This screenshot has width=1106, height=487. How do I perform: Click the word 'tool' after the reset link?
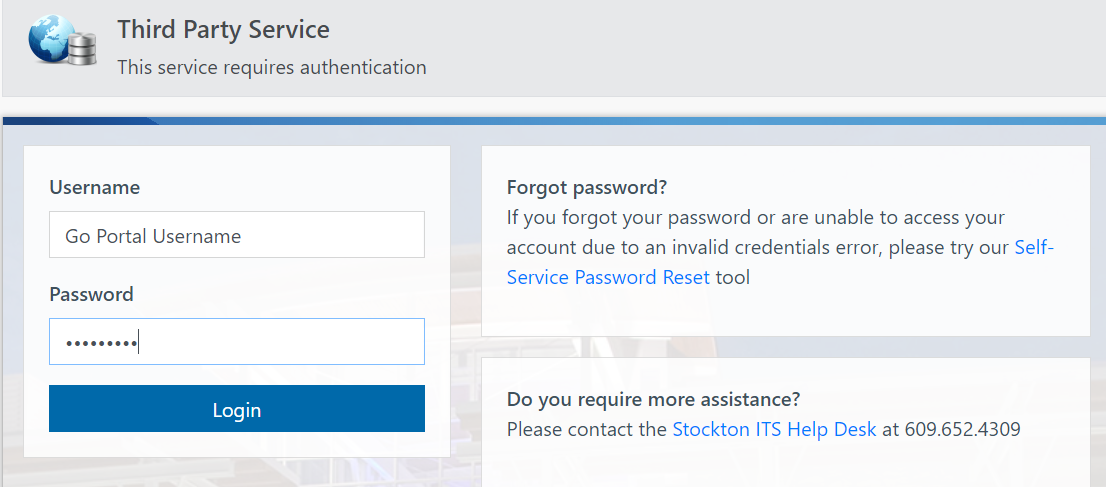[733, 277]
